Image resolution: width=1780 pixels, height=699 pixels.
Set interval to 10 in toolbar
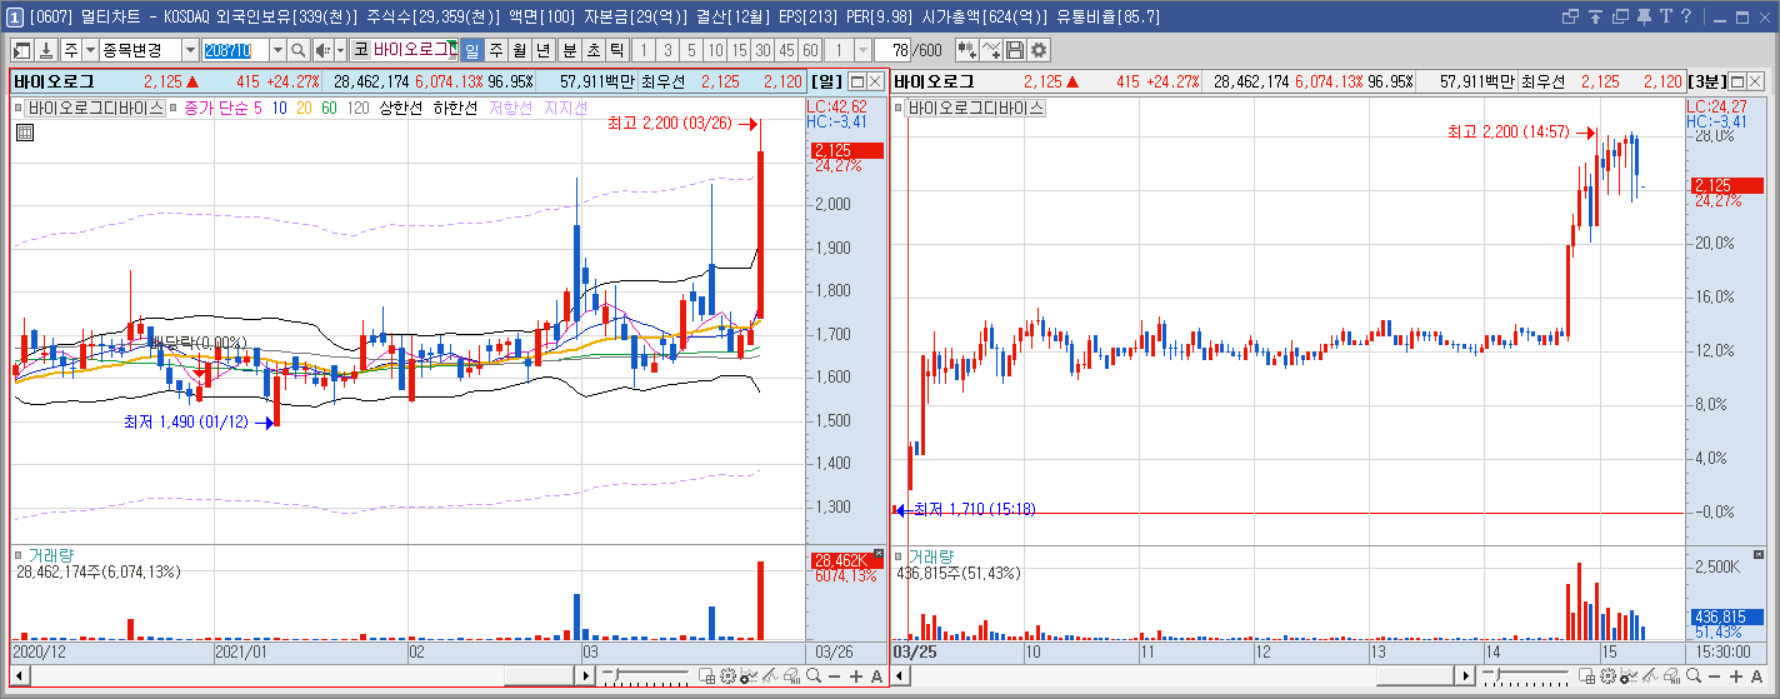pos(715,50)
